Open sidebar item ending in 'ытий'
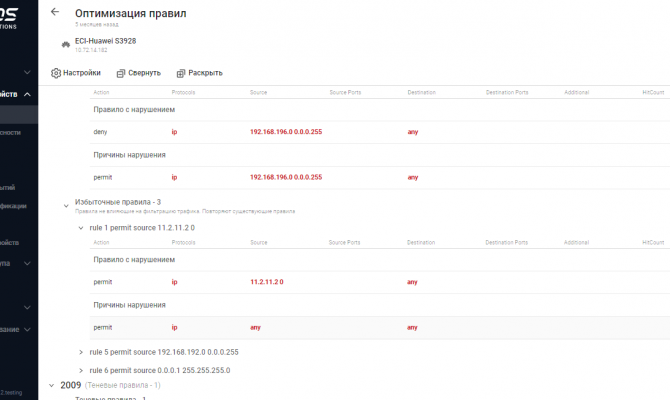This screenshot has width=670, height=400. click(x=8, y=187)
